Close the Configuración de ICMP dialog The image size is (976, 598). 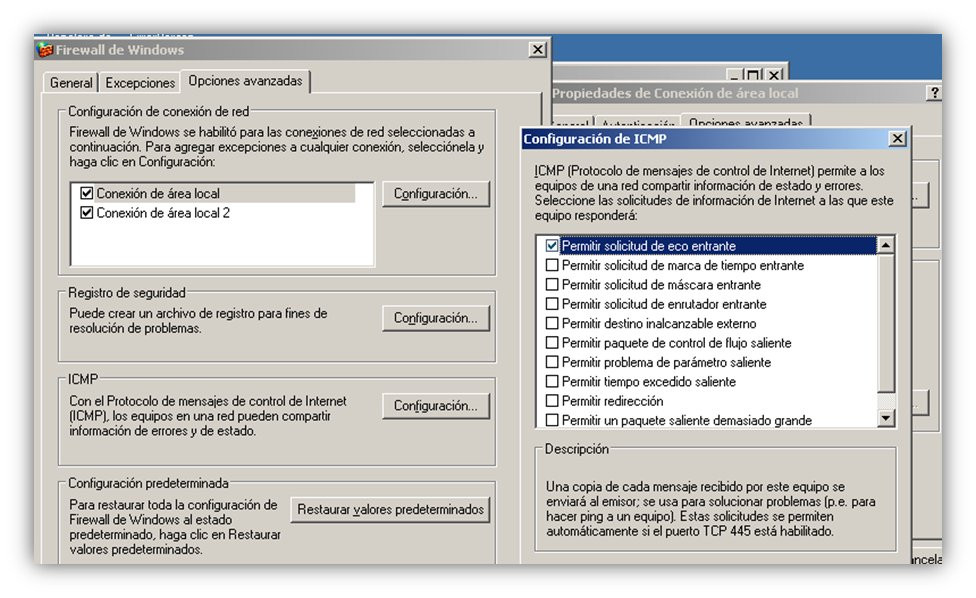coord(897,138)
